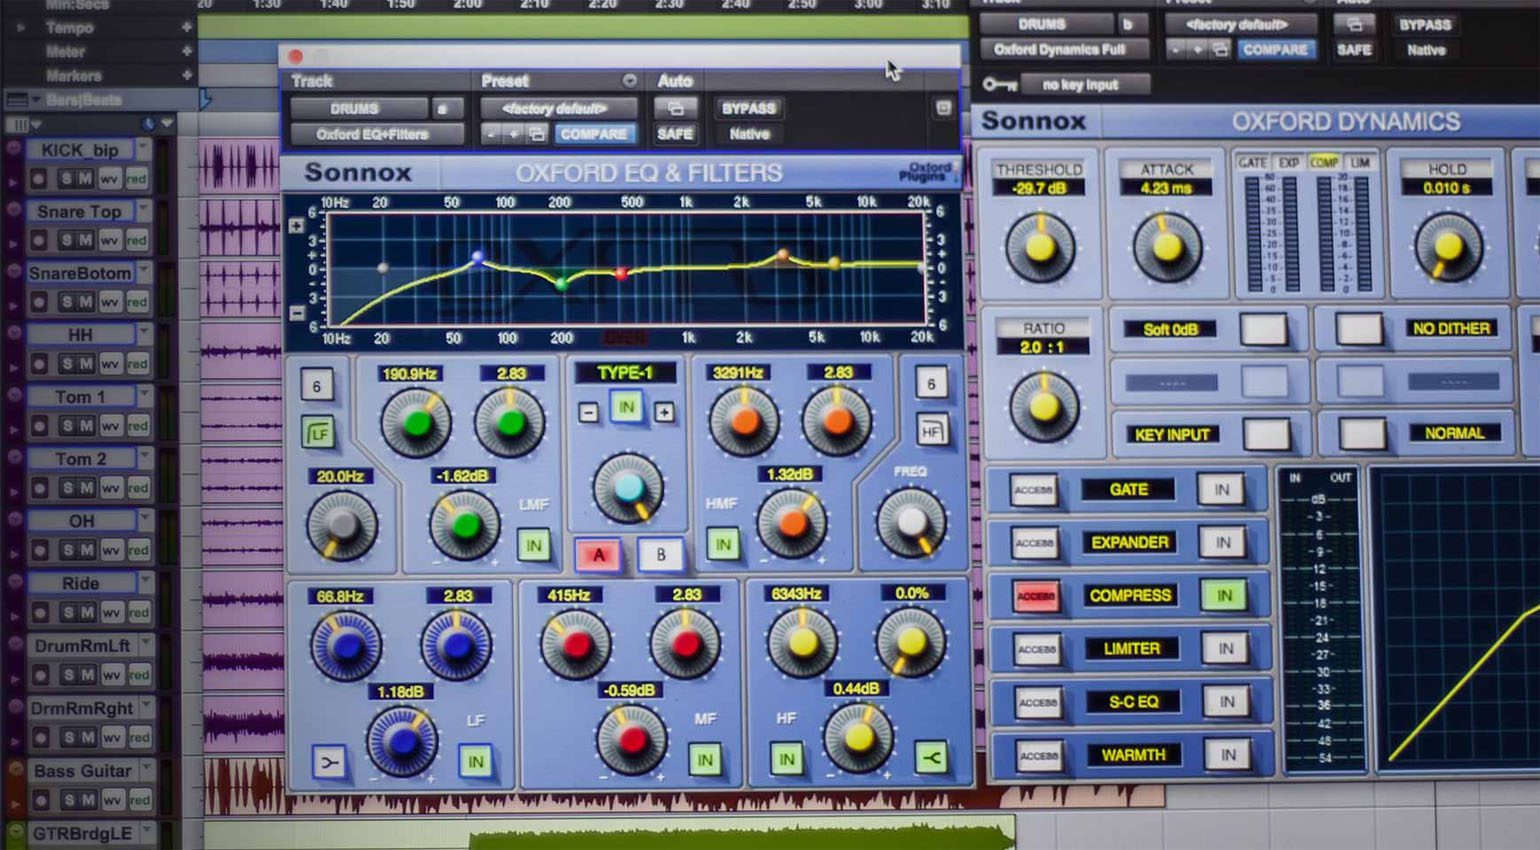Toggle the IN button for the MF band

click(705, 761)
